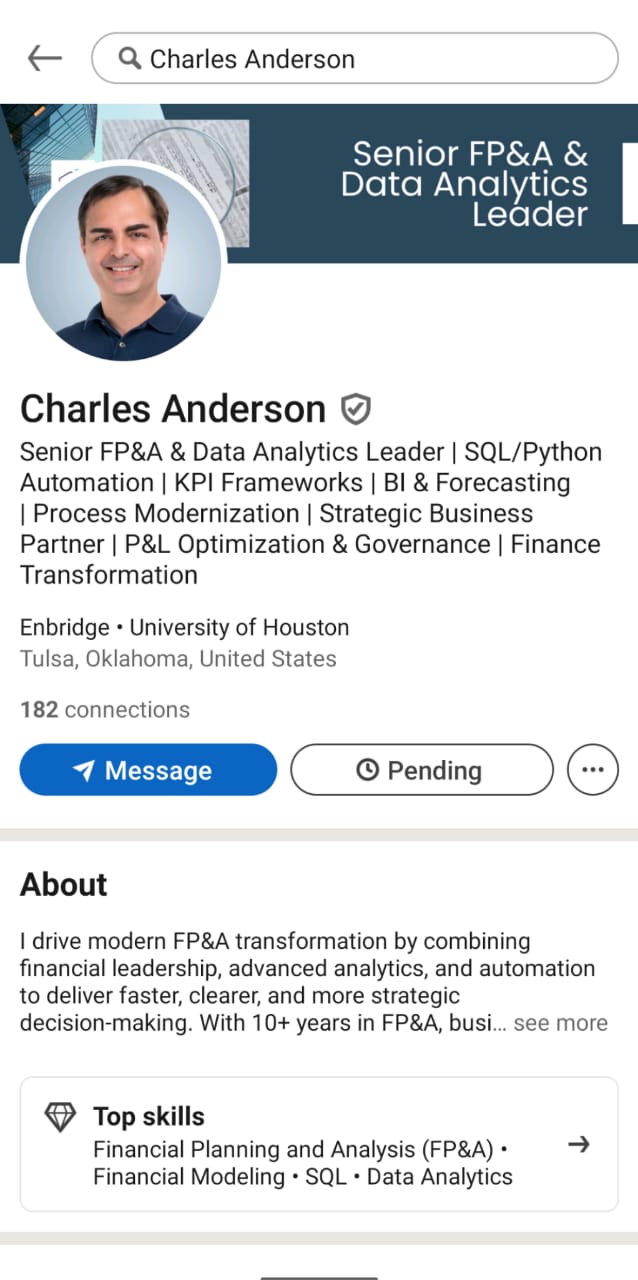Click the paper plane icon in Message
This screenshot has height=1280, width=638.
[84, 771]
